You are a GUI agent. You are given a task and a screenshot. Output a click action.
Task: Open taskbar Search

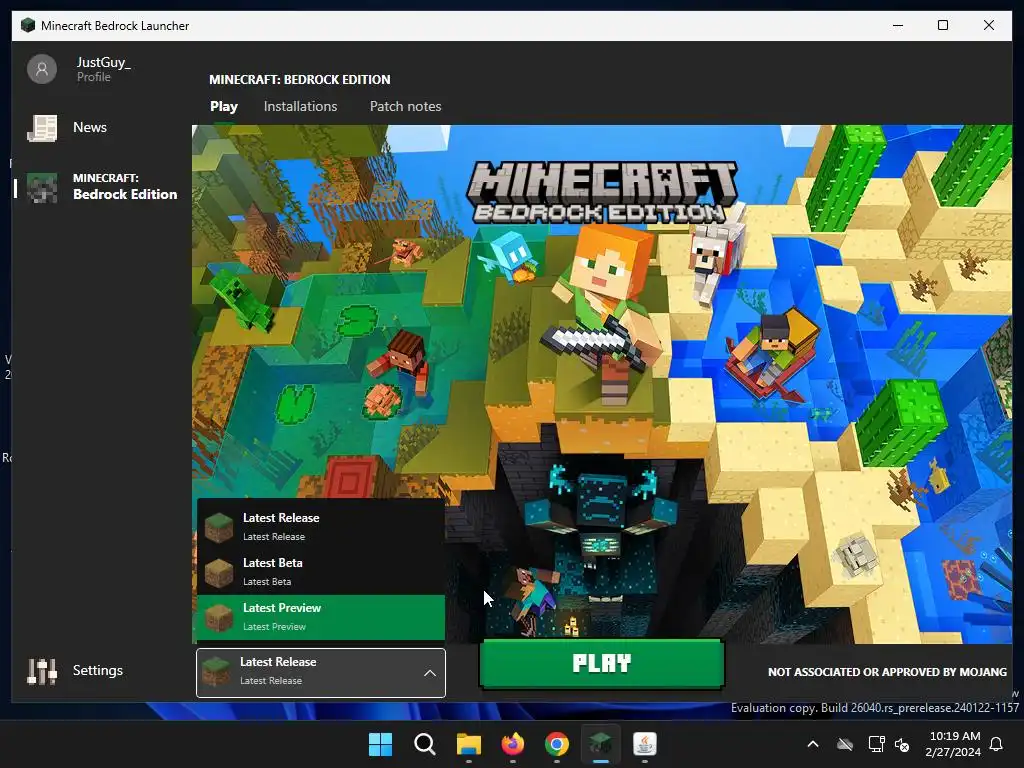424,744
